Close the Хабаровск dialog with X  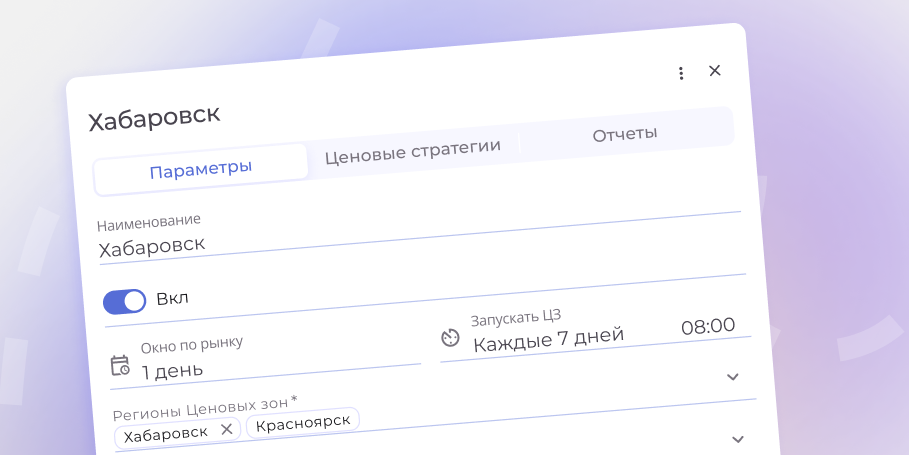(715, 70)
